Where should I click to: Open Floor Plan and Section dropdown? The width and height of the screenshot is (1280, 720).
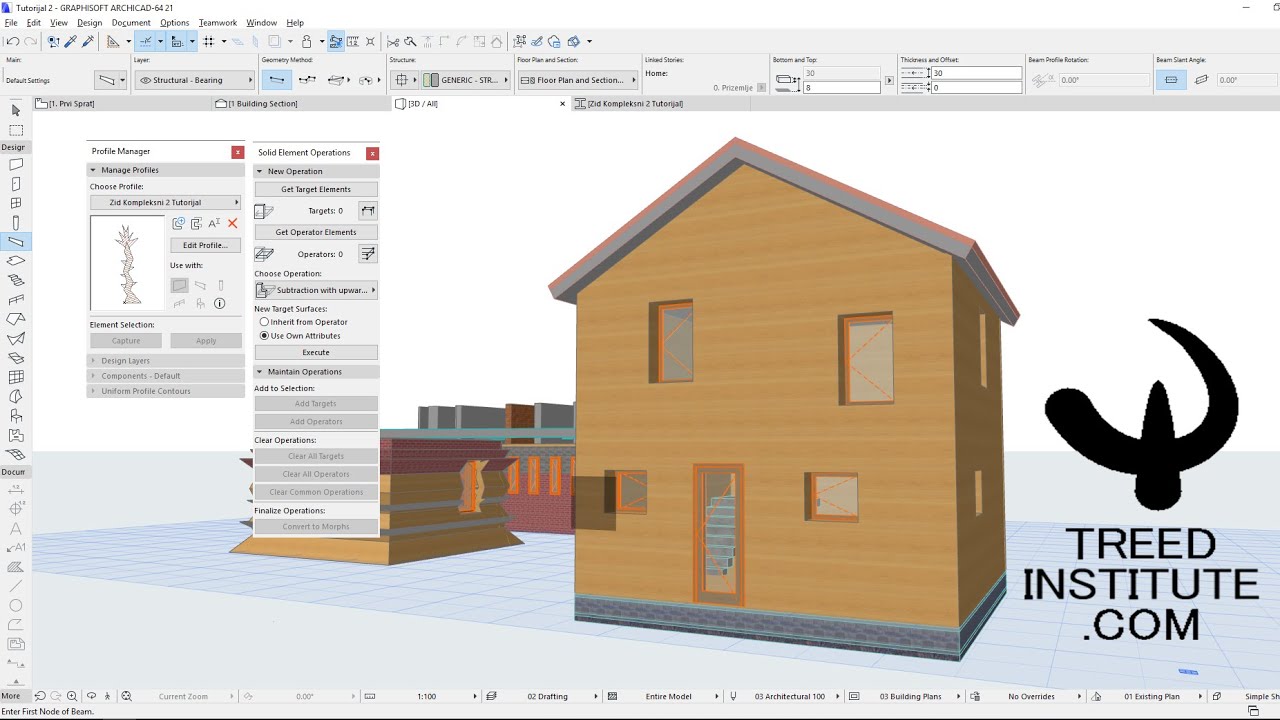(578, 80)
